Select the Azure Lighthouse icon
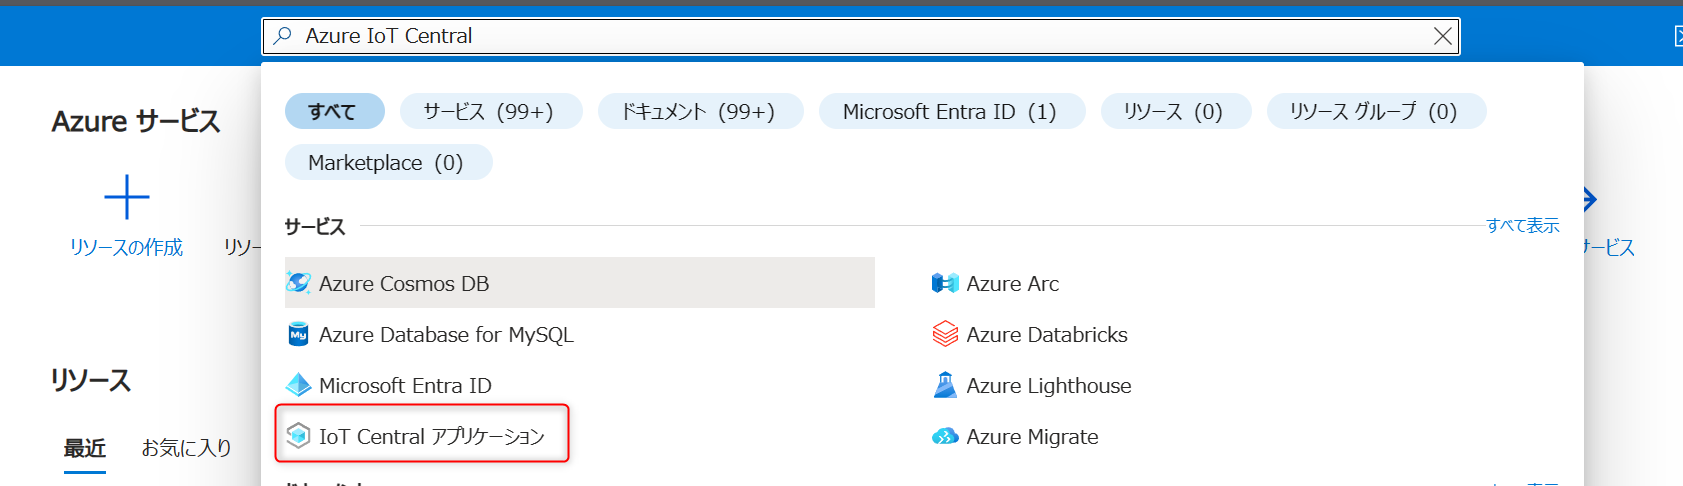The image size is (1683, 486). coord(945,385)
